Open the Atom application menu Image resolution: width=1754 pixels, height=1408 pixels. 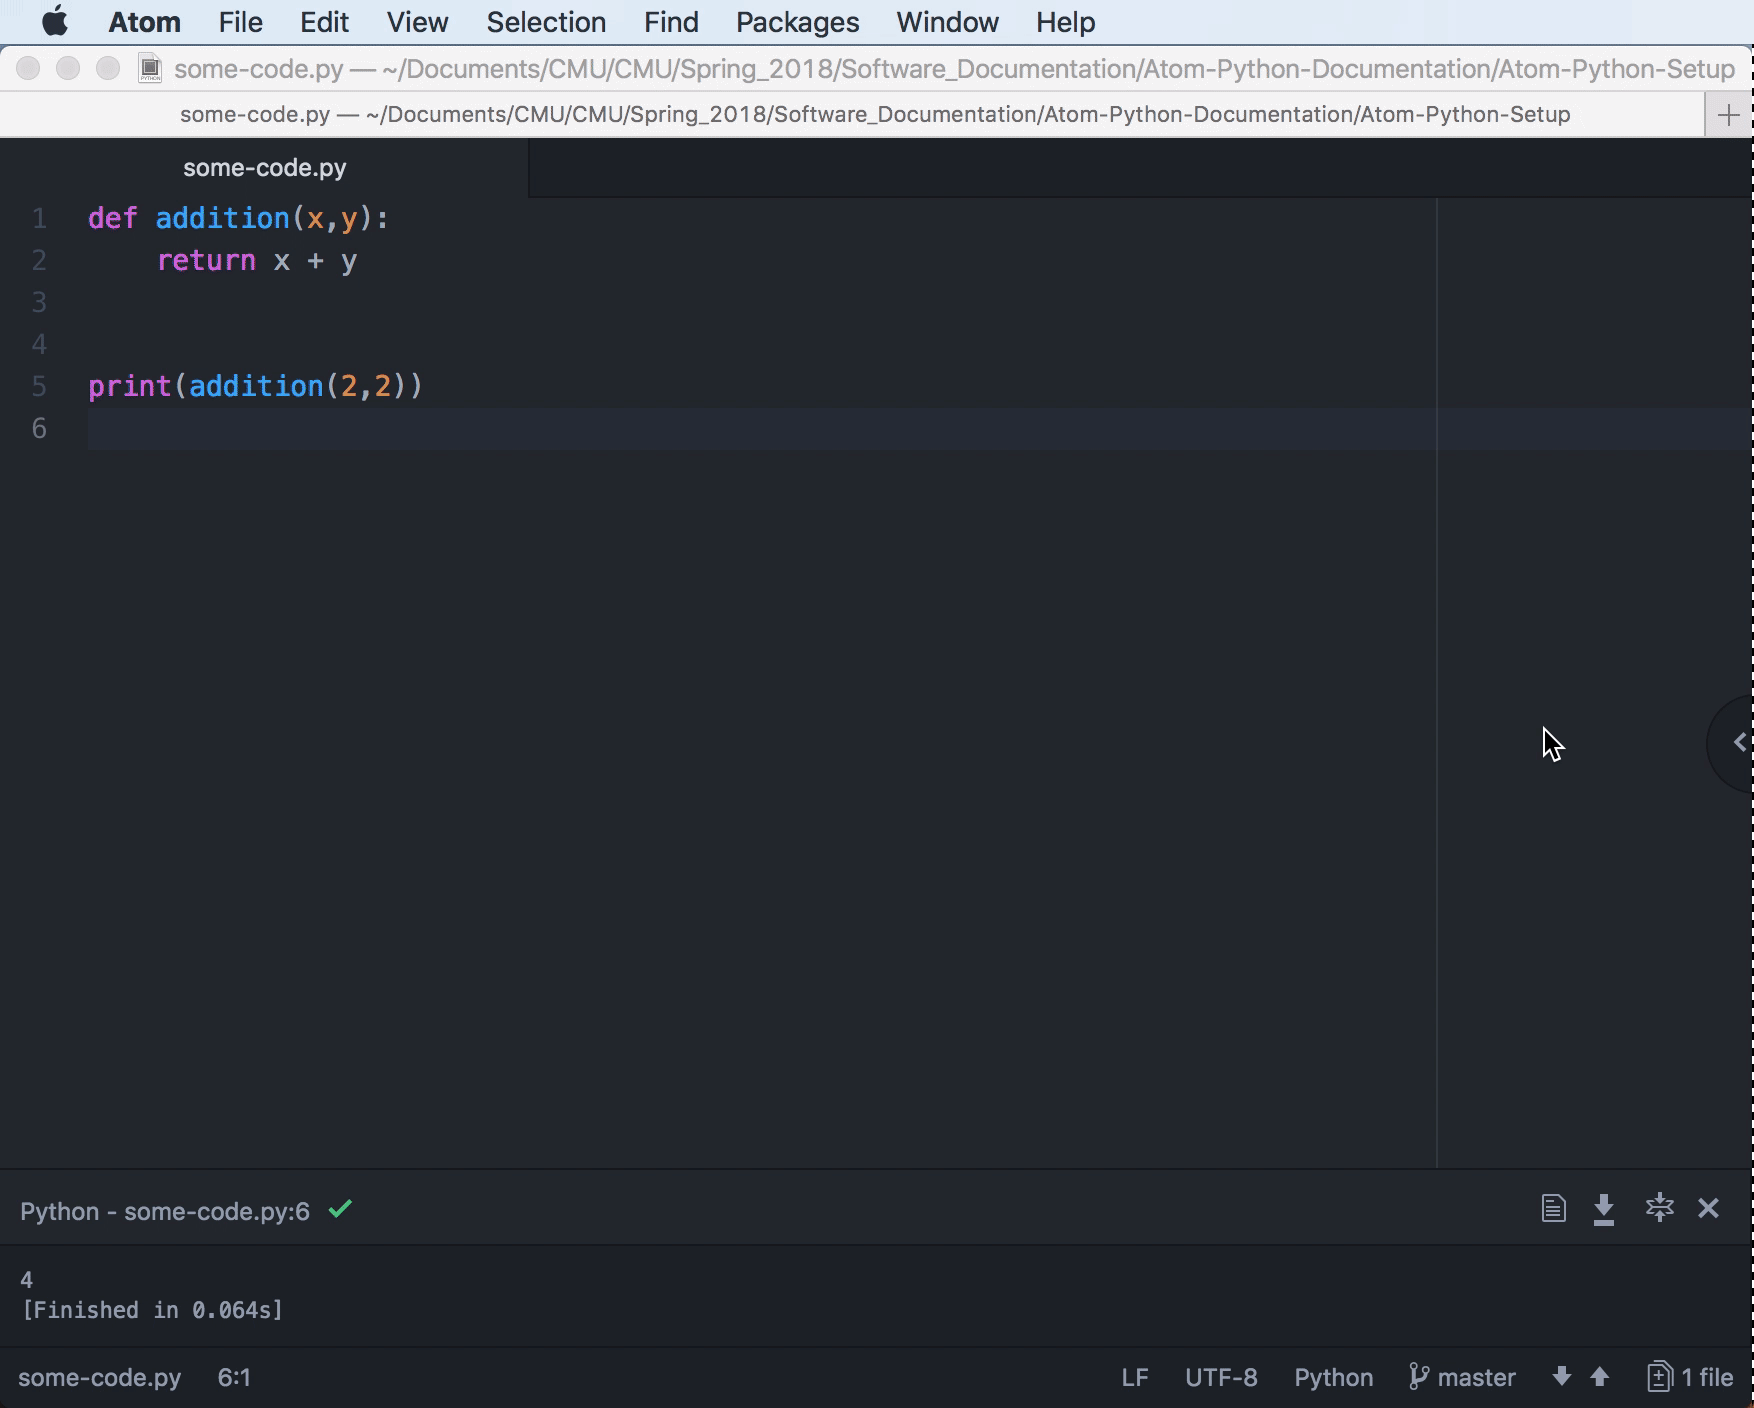(144, 22)
